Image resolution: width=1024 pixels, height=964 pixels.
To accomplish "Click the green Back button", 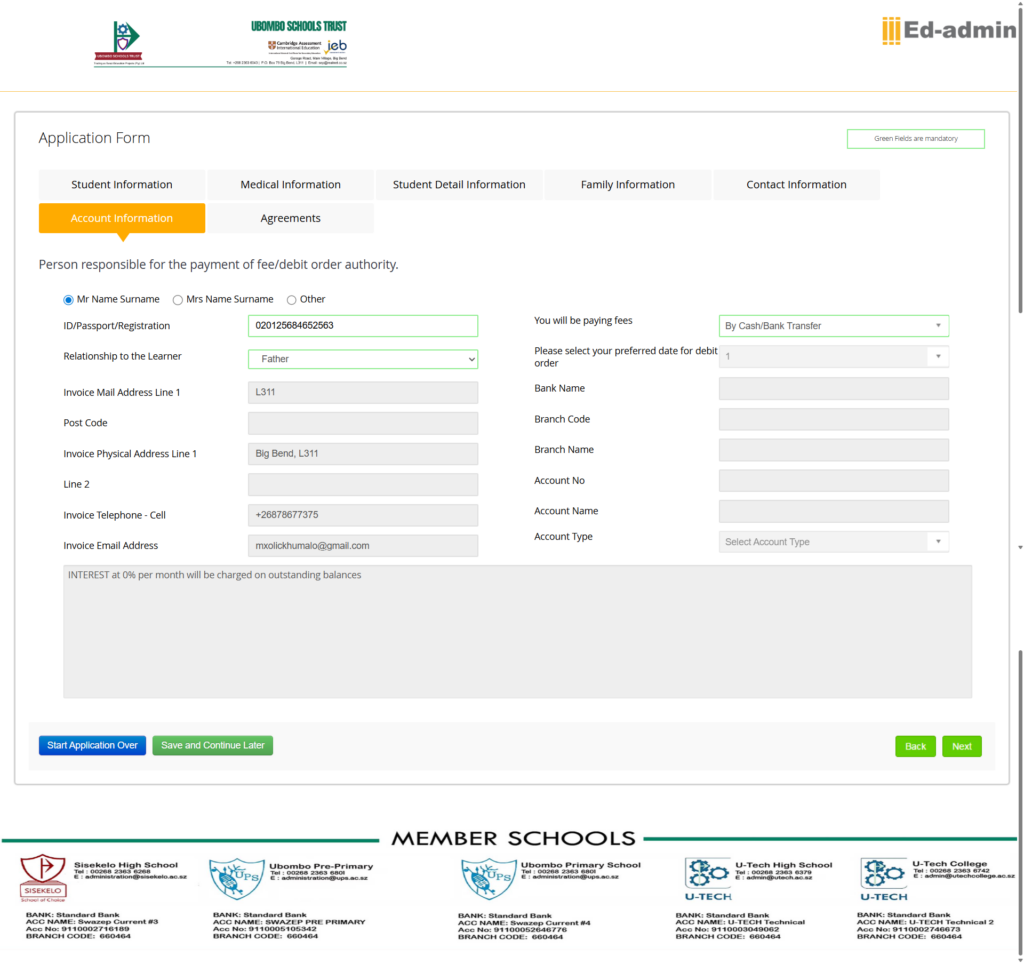I will (915, 746).
